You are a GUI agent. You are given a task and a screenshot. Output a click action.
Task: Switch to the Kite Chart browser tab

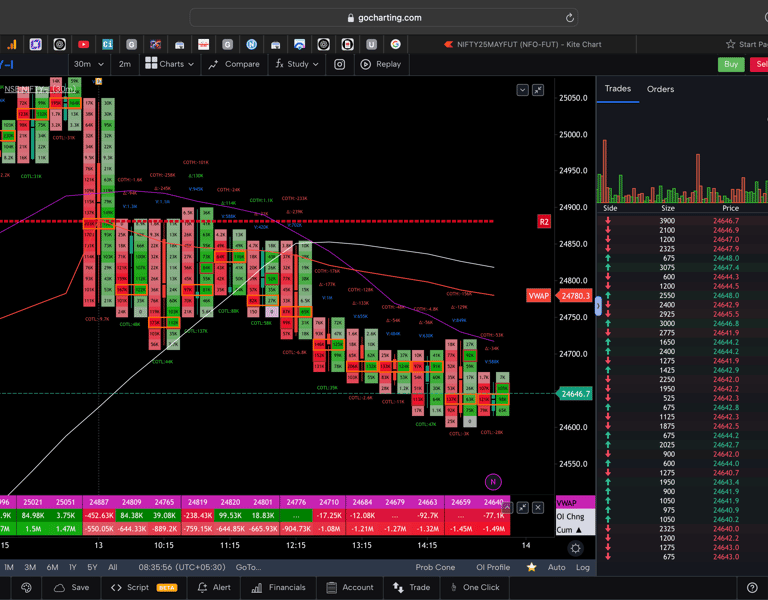tap(523, 45)
